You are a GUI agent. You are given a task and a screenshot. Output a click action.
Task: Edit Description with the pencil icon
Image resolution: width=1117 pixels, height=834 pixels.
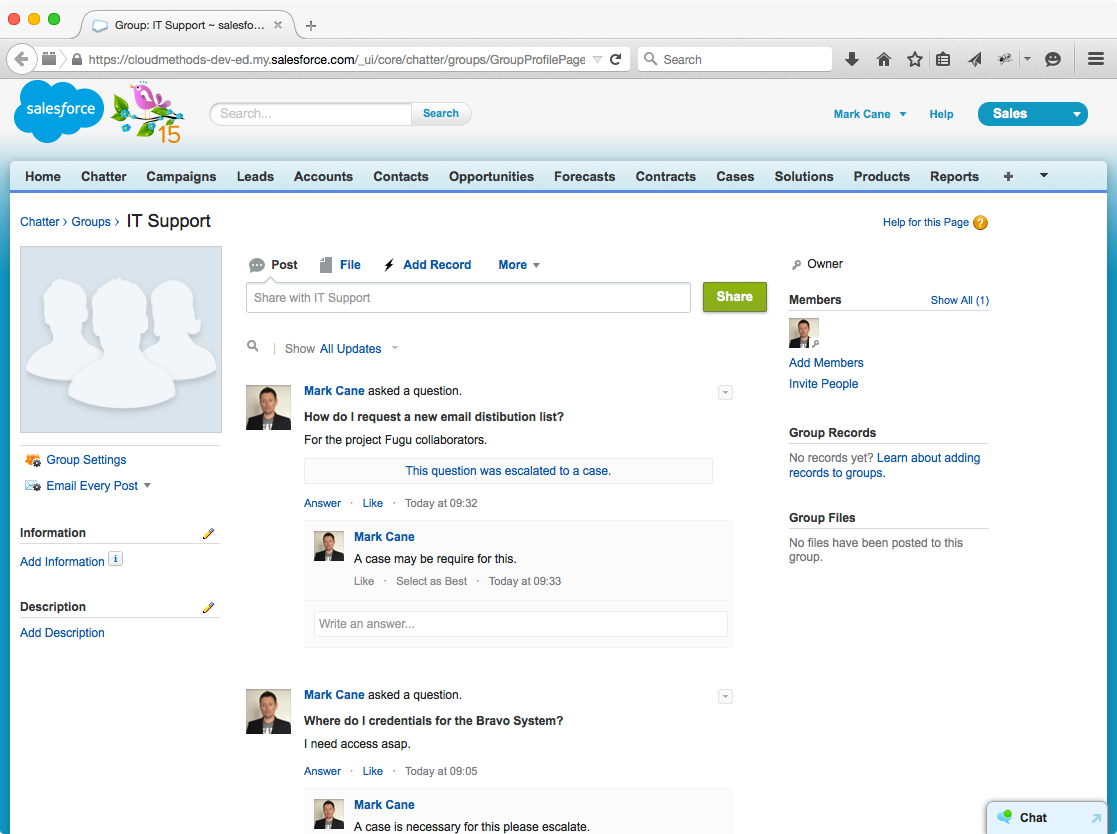coord(208,607)
